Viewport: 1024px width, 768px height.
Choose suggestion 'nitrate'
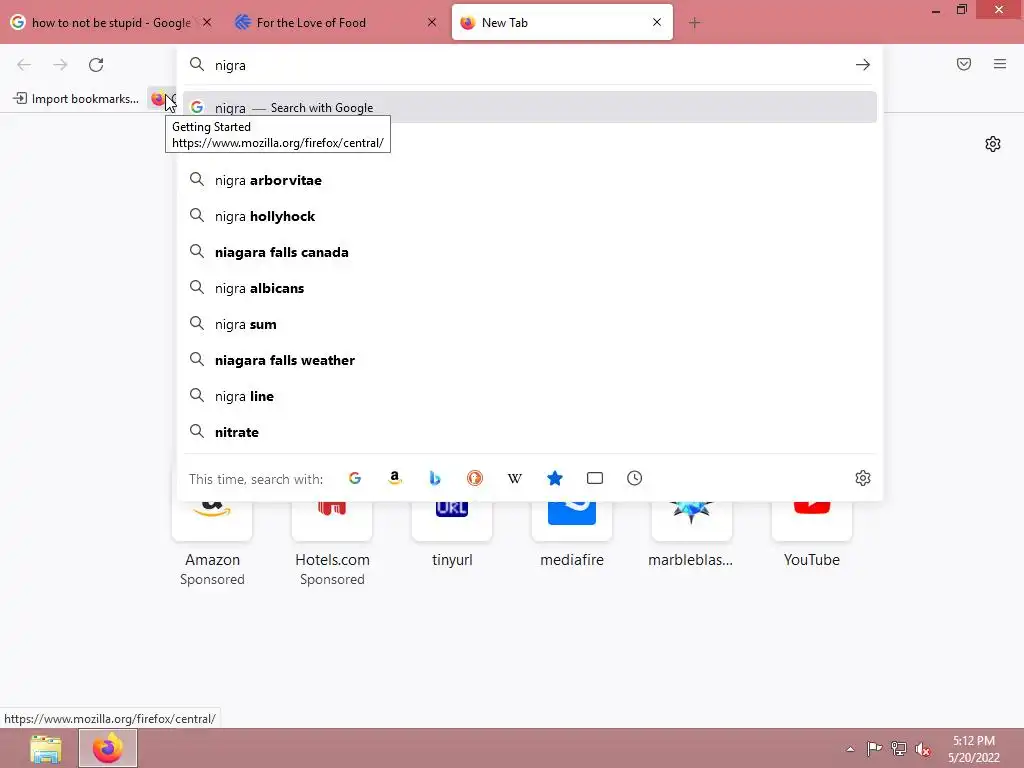pos(530,432)
